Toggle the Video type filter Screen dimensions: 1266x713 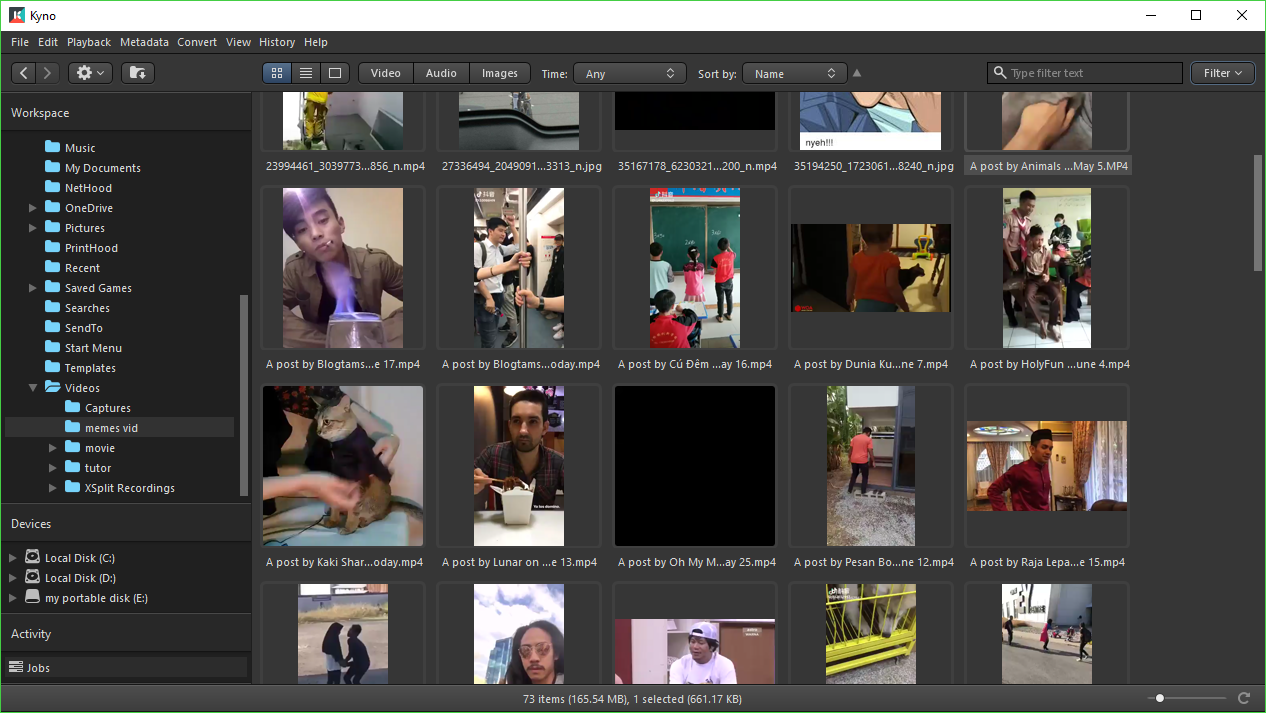coord(386,73)
